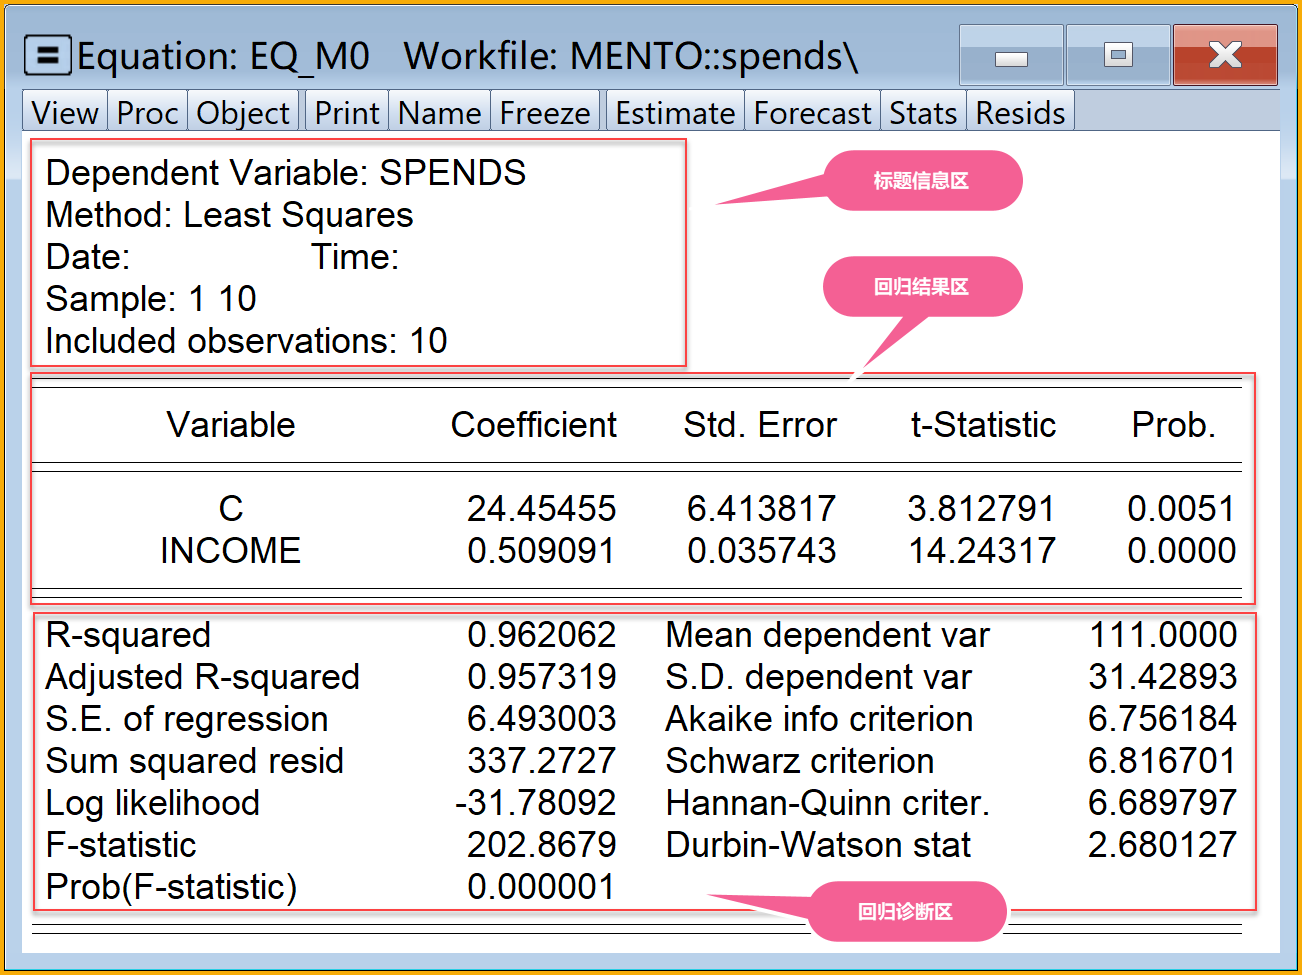Viewport: 1302px width, 975px height.
Task: Minimize the equation window
Action: click(x=1011, y=56)
